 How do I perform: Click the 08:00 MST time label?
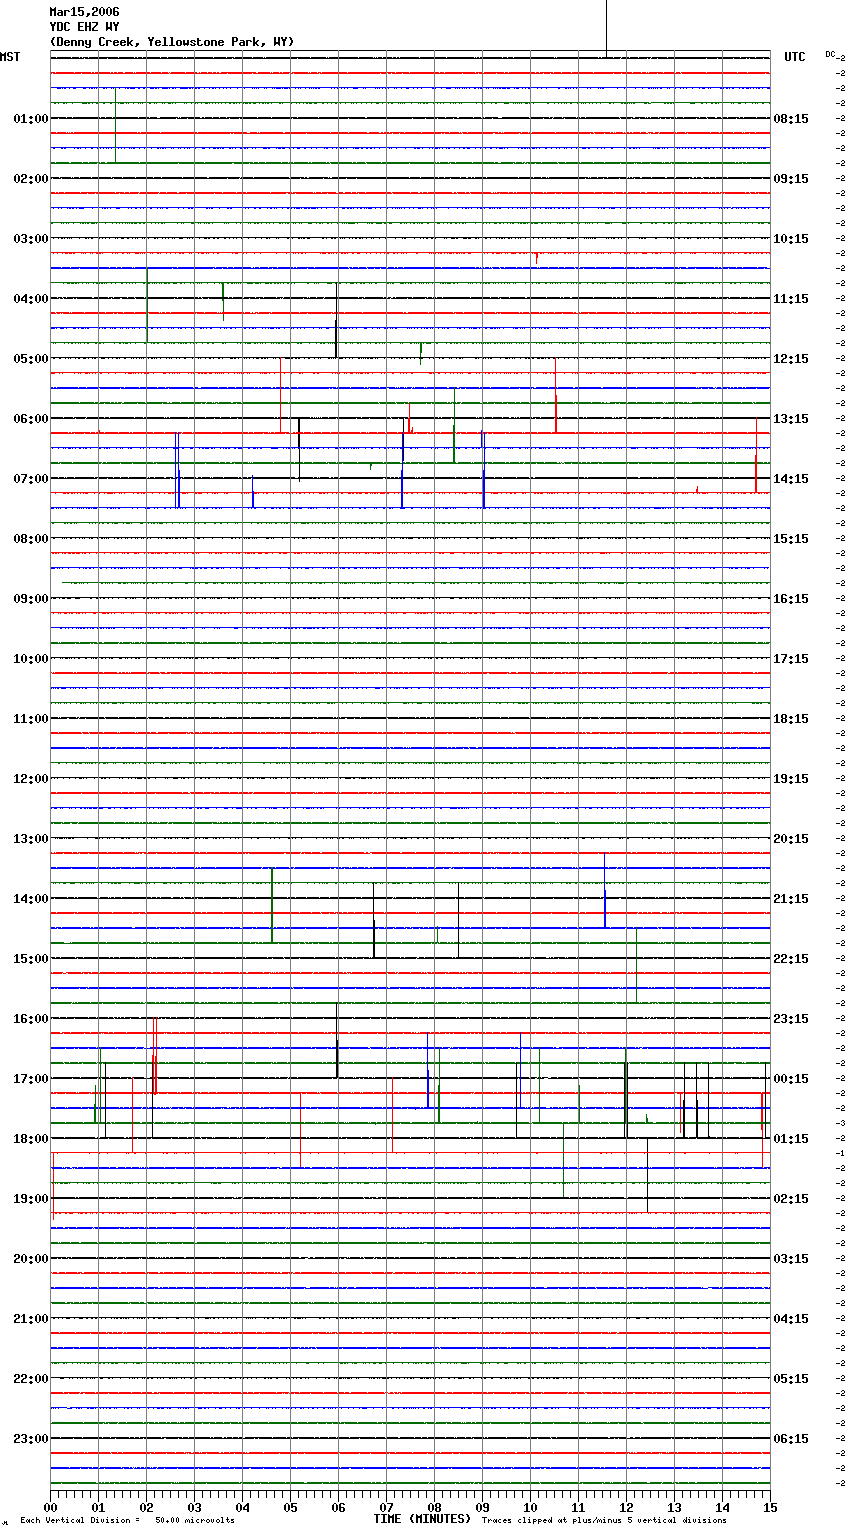[31, 539]
